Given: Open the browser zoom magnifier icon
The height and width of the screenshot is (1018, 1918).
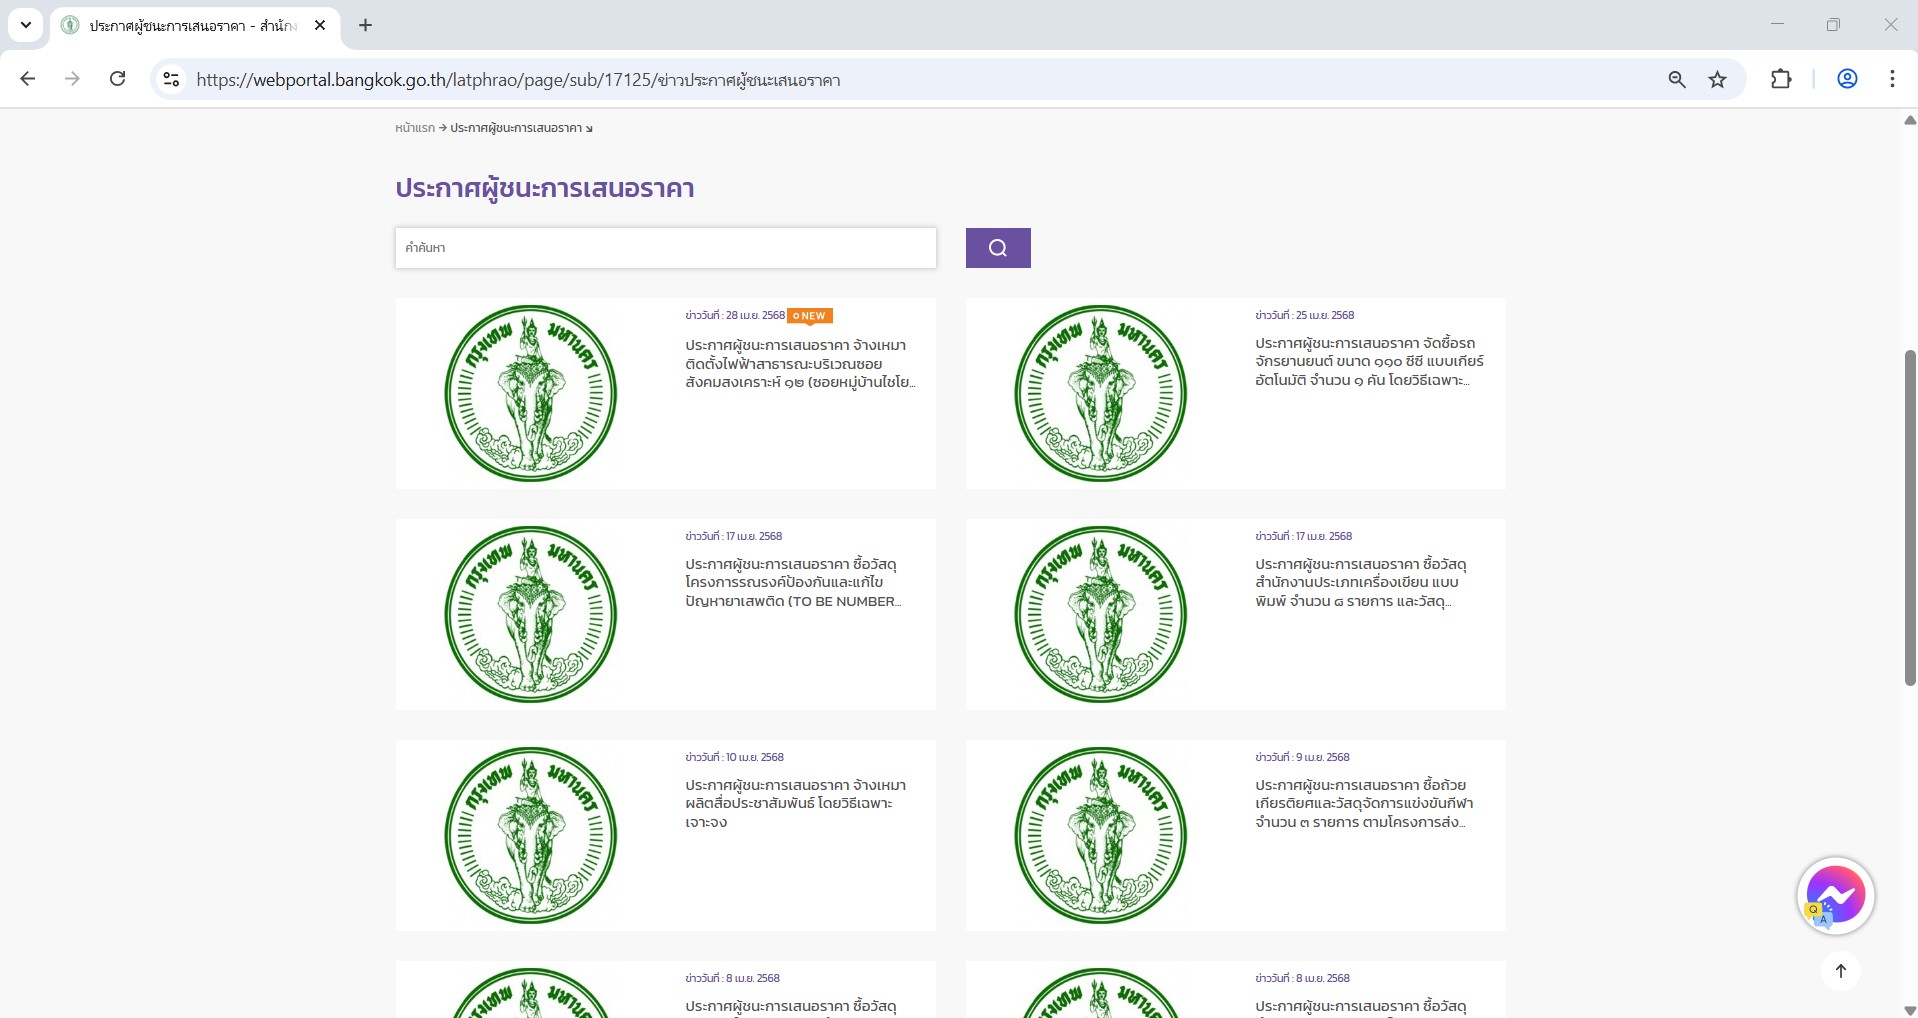Looking at the screenshot, I should [x=1677, y=80].
